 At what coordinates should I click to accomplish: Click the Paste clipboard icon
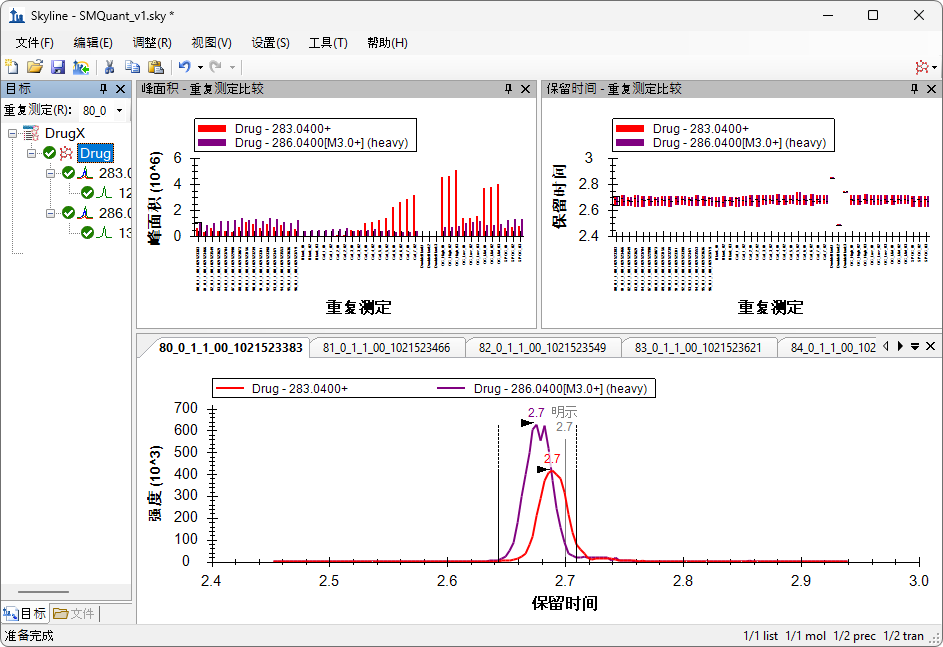pos(155,67)
